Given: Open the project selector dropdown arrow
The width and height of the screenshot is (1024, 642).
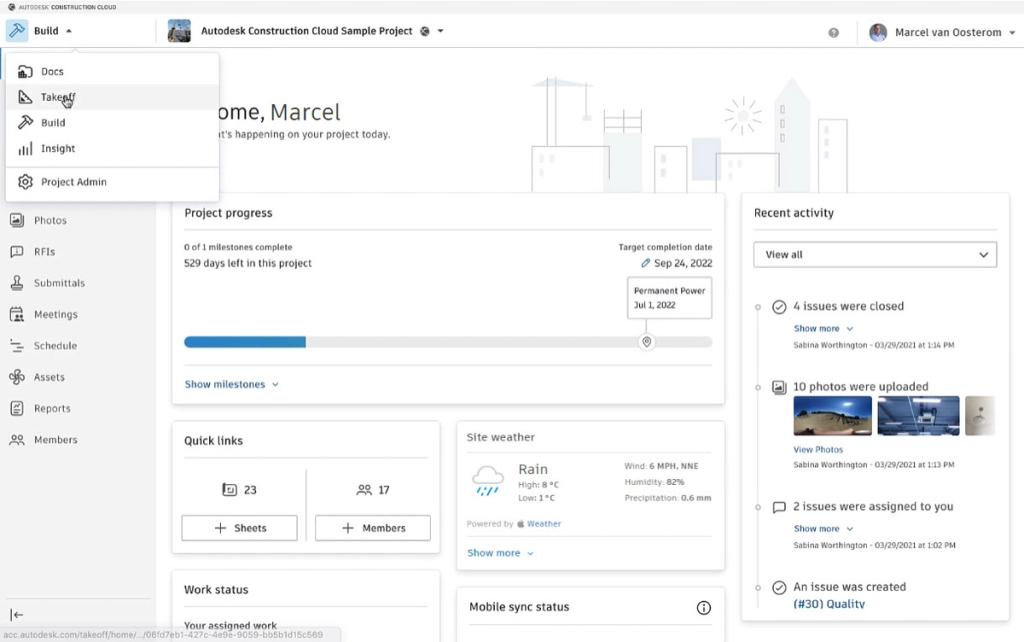Looking at the screenshot, I should pyautogui.click(x=440, y=31).
